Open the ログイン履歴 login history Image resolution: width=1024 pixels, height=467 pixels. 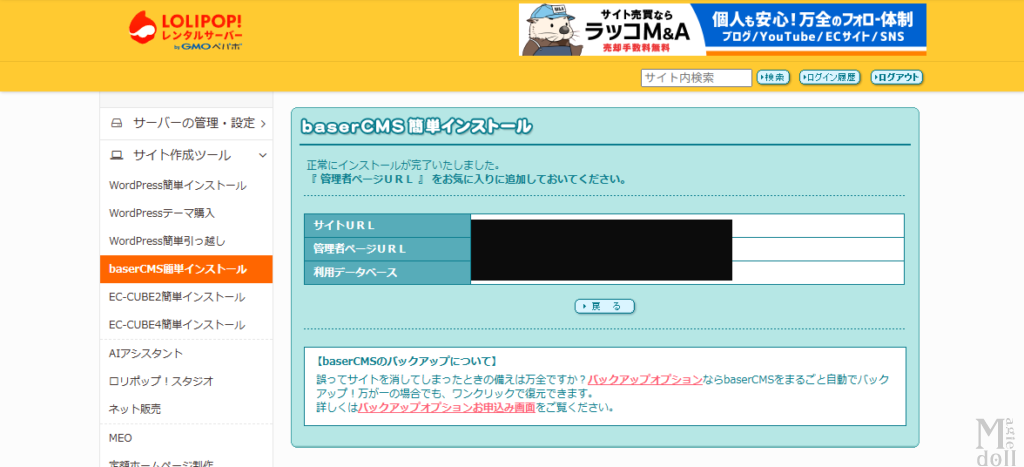tap(830, 78)
